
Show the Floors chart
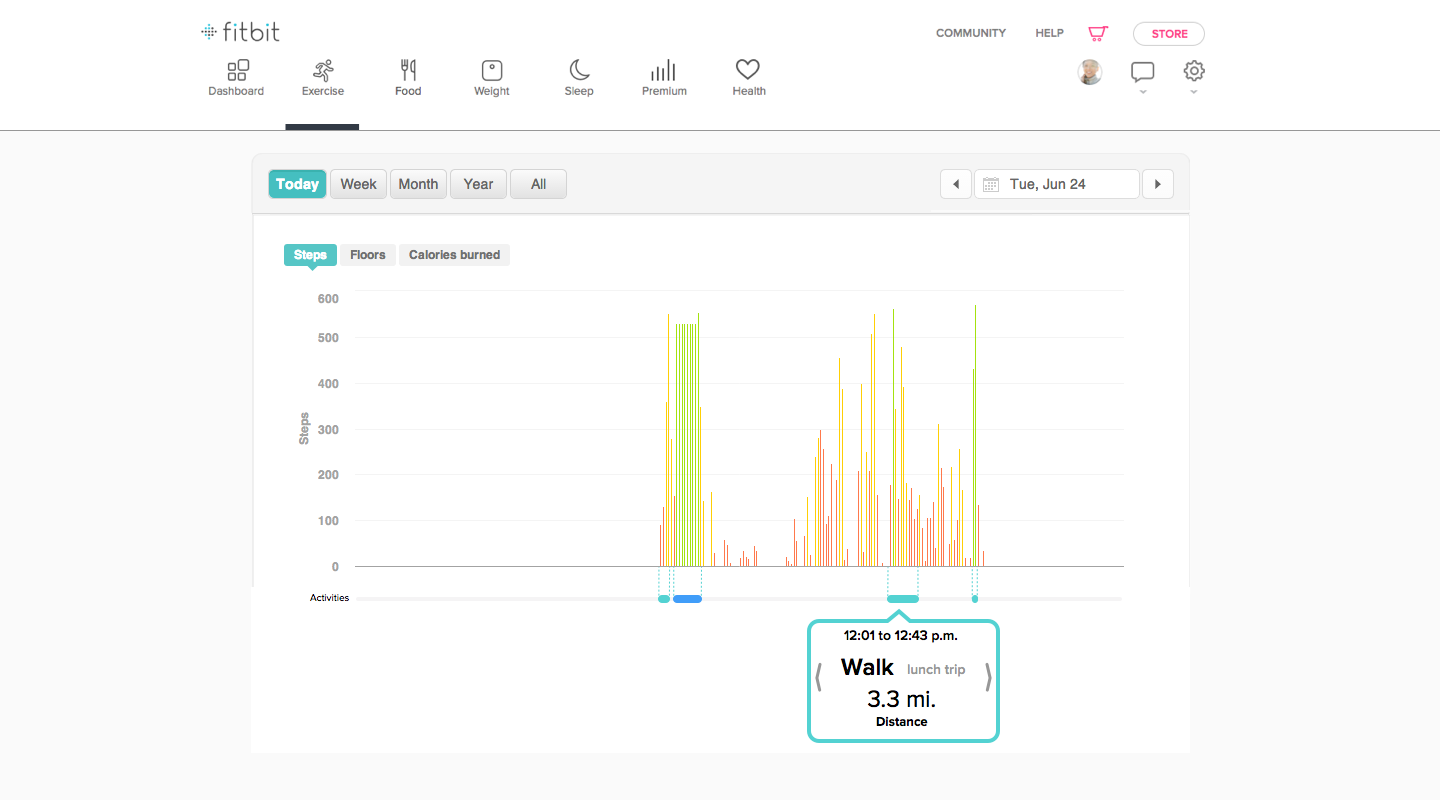click(x=368, y=255)
